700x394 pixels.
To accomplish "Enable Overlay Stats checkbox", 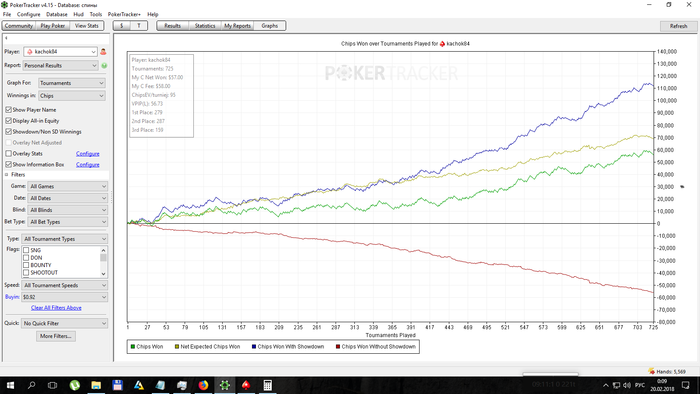I will (x=8, y=153).
